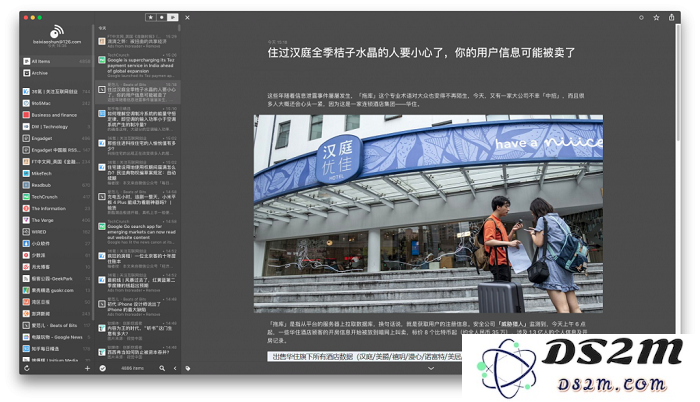Refresh feeds with the sync icon
The image size is (700, 402).
(27, 368)
